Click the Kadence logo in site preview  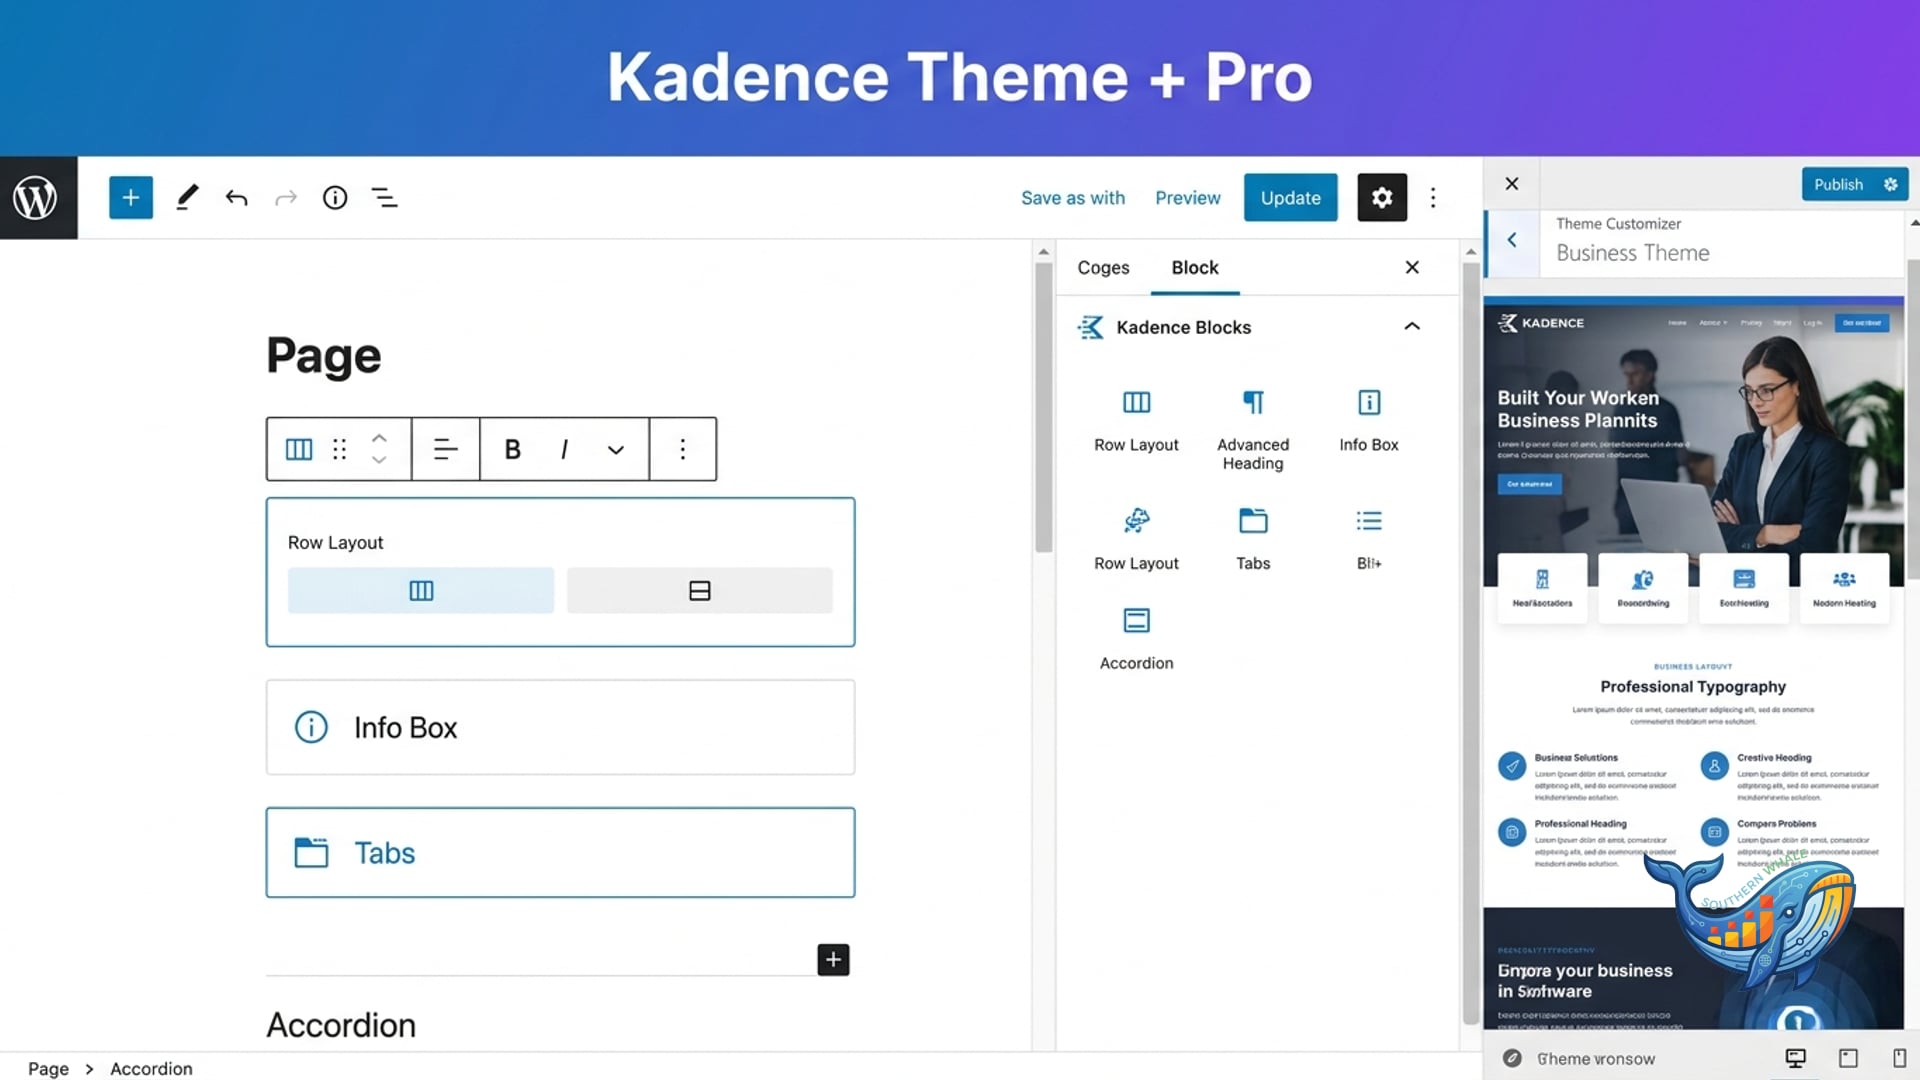[1541, 323]
